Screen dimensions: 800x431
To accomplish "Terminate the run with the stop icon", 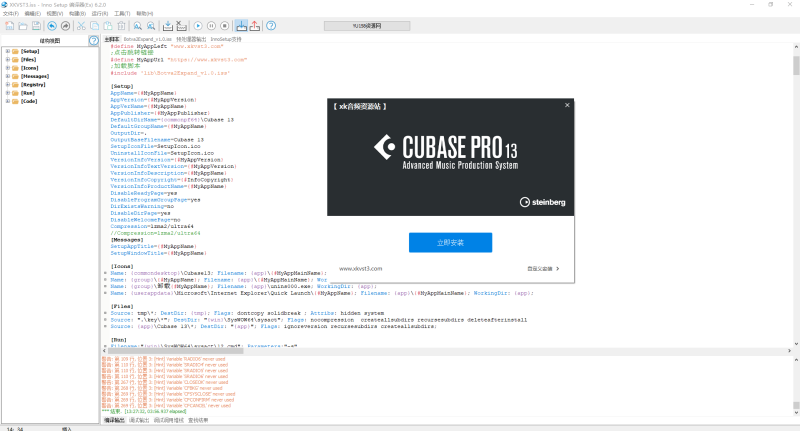I will tap(224, 26).
